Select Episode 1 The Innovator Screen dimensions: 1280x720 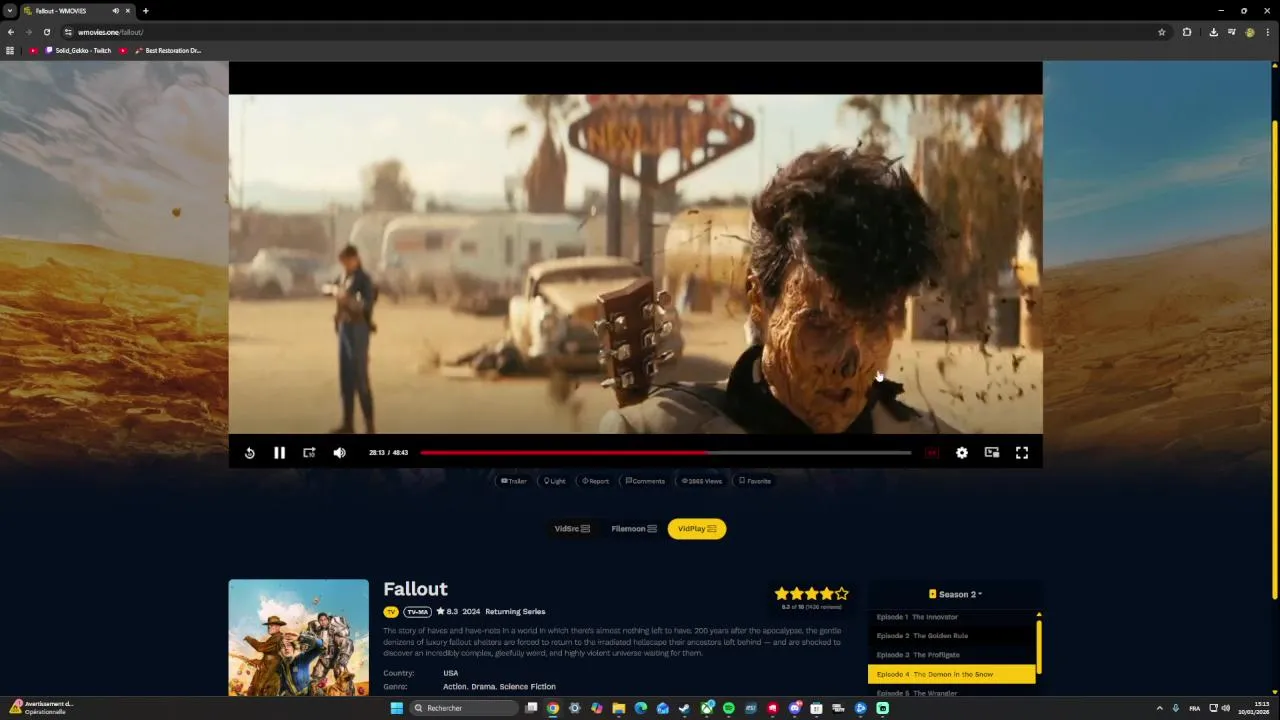[951, 617]
